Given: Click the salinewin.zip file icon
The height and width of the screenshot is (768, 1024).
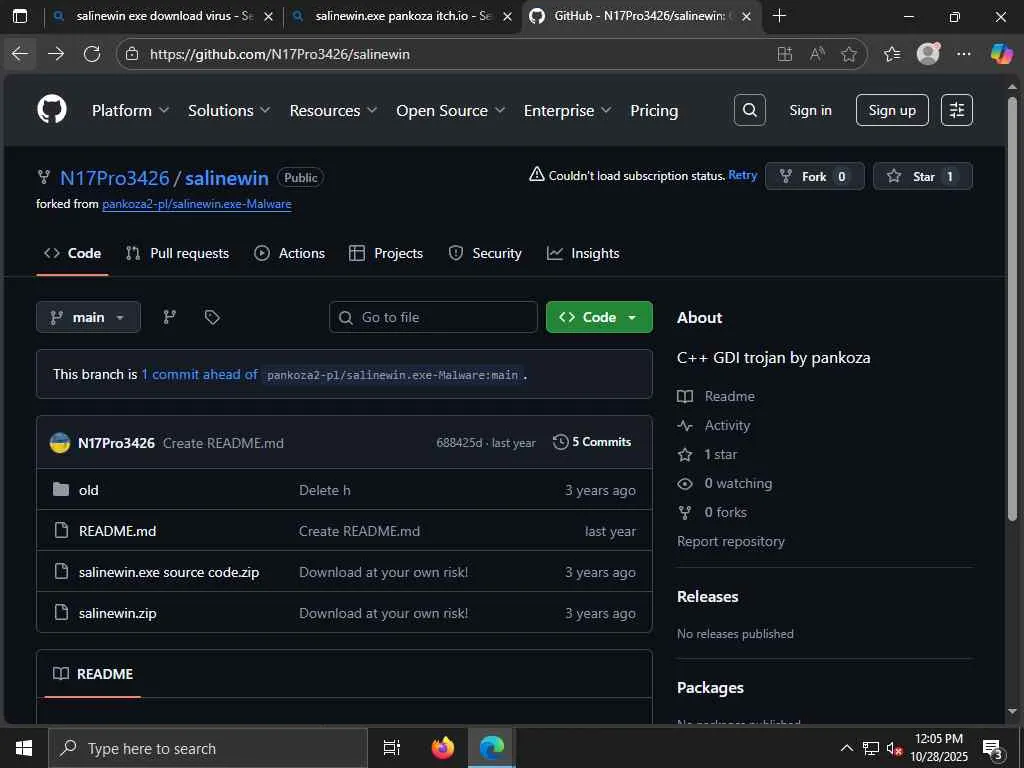Looking at the screenshot, I should [61, 613].
